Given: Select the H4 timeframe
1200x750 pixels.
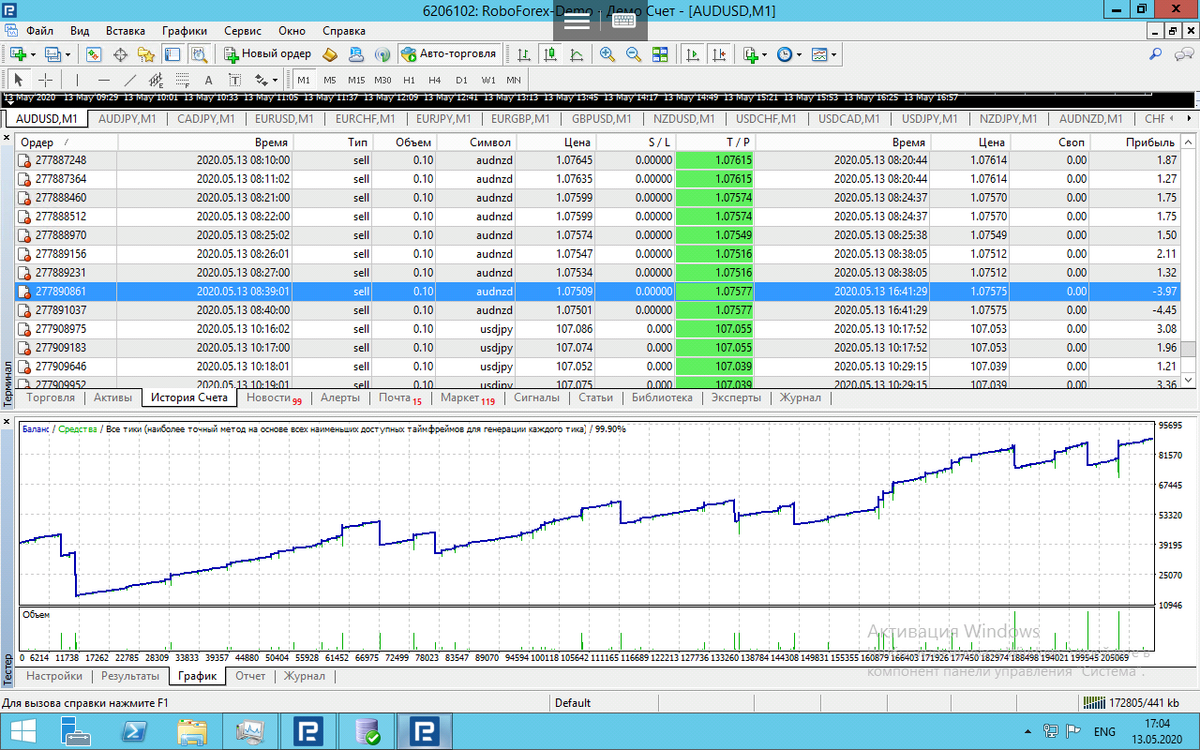Looking at the screenshot, I should click(x=434, y=80).
